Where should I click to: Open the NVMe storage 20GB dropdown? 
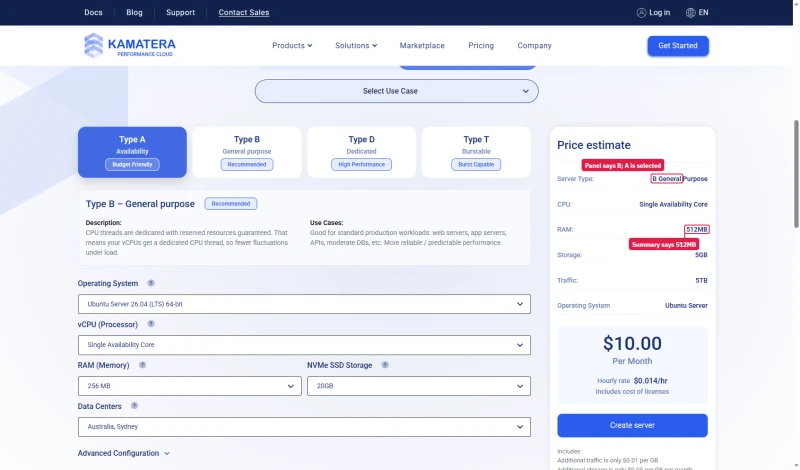coord(419,386)
